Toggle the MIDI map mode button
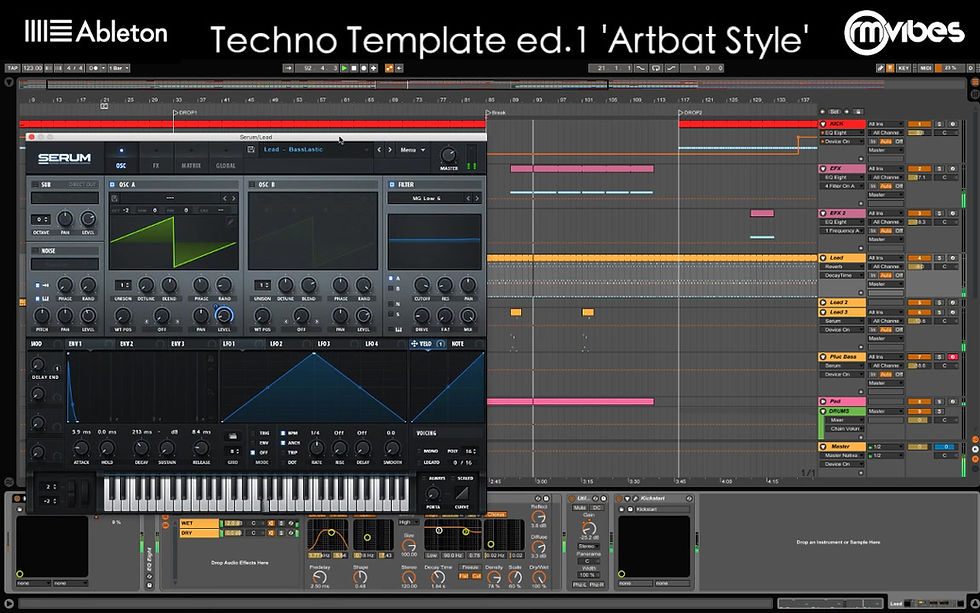 (x=926, y=68)
